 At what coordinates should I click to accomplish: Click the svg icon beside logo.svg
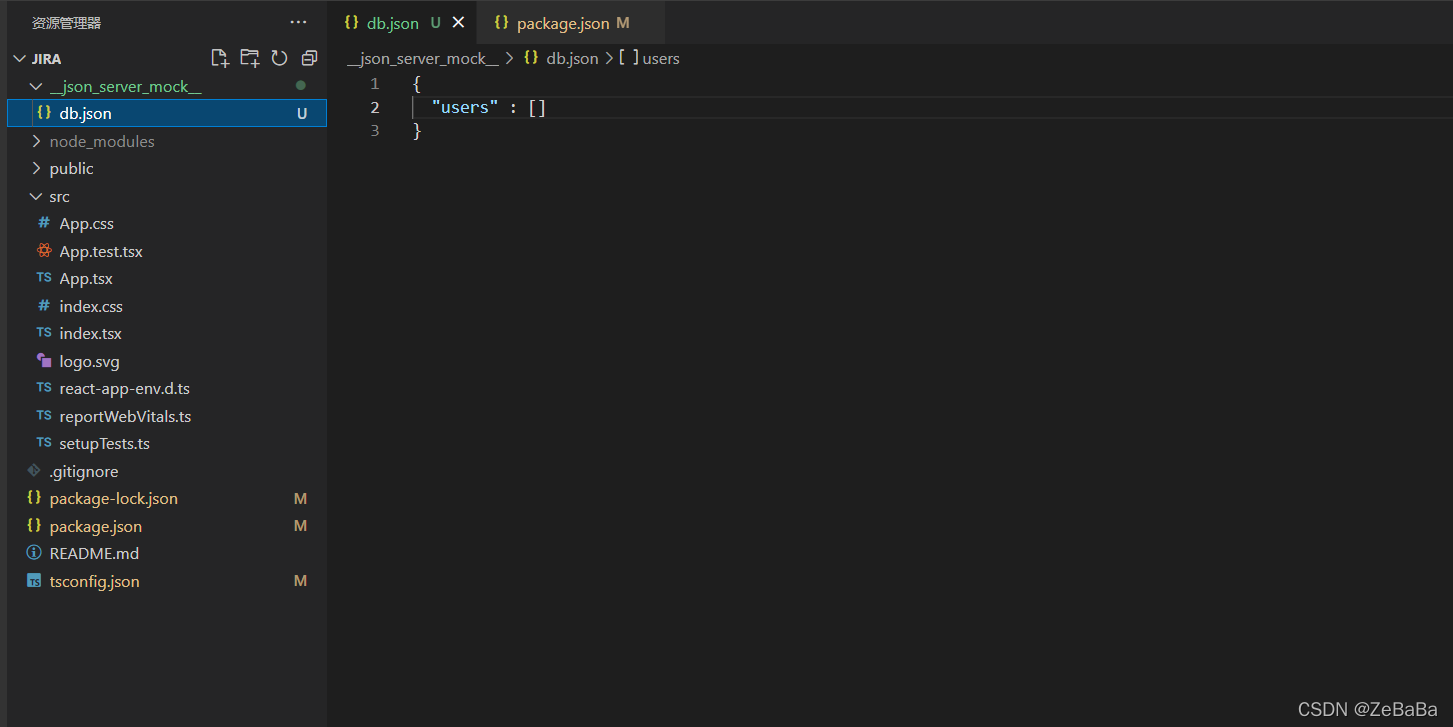[x=43, y=361]
